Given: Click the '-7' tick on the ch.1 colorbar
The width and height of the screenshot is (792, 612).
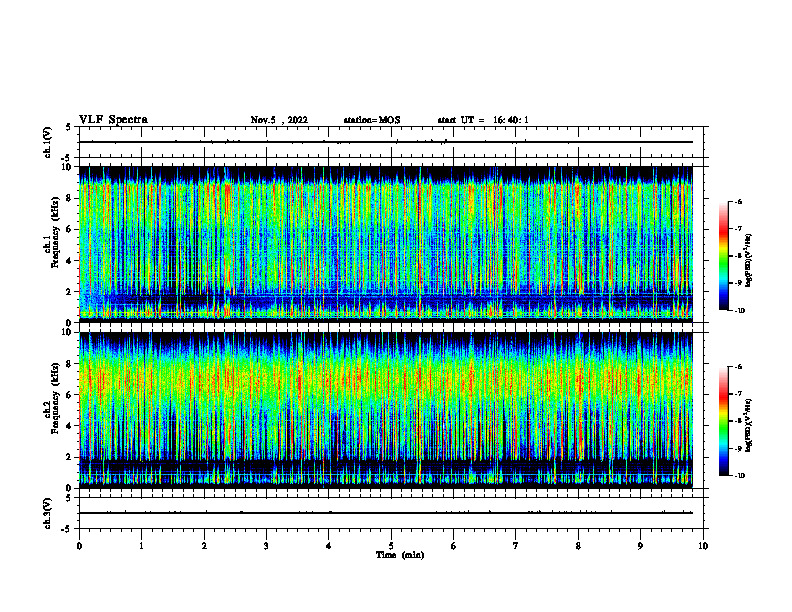Looking at the screenshot, I should pyautogui.click(x=738, y=229).
